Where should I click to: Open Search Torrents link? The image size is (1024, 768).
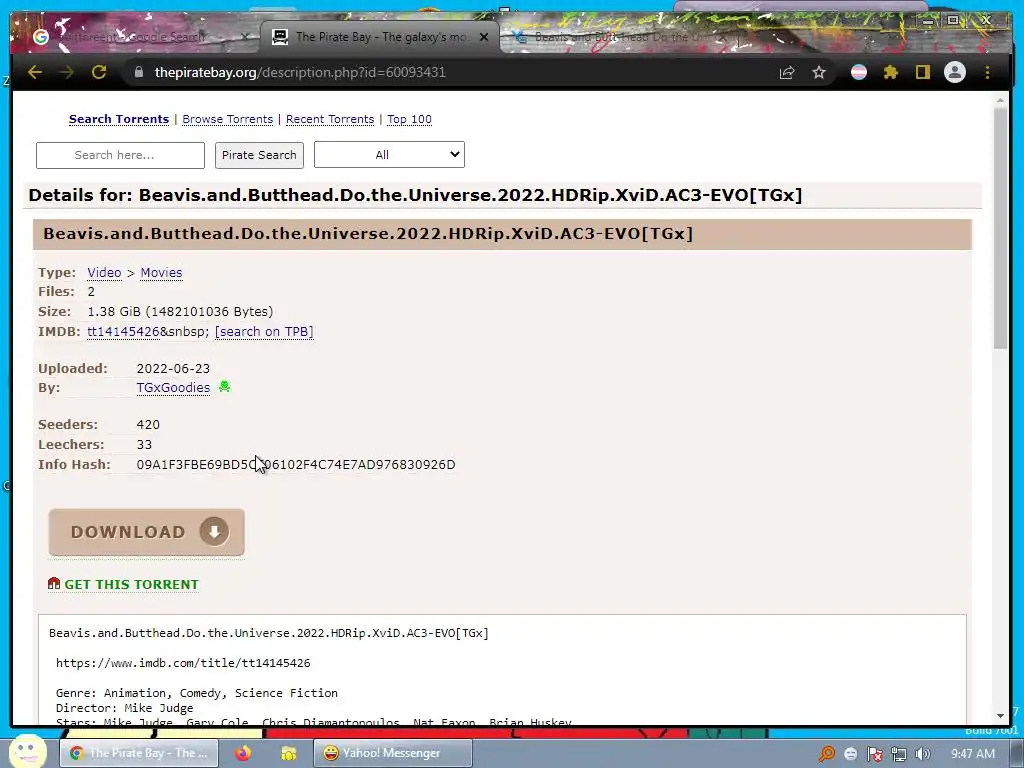coord(119,119)
